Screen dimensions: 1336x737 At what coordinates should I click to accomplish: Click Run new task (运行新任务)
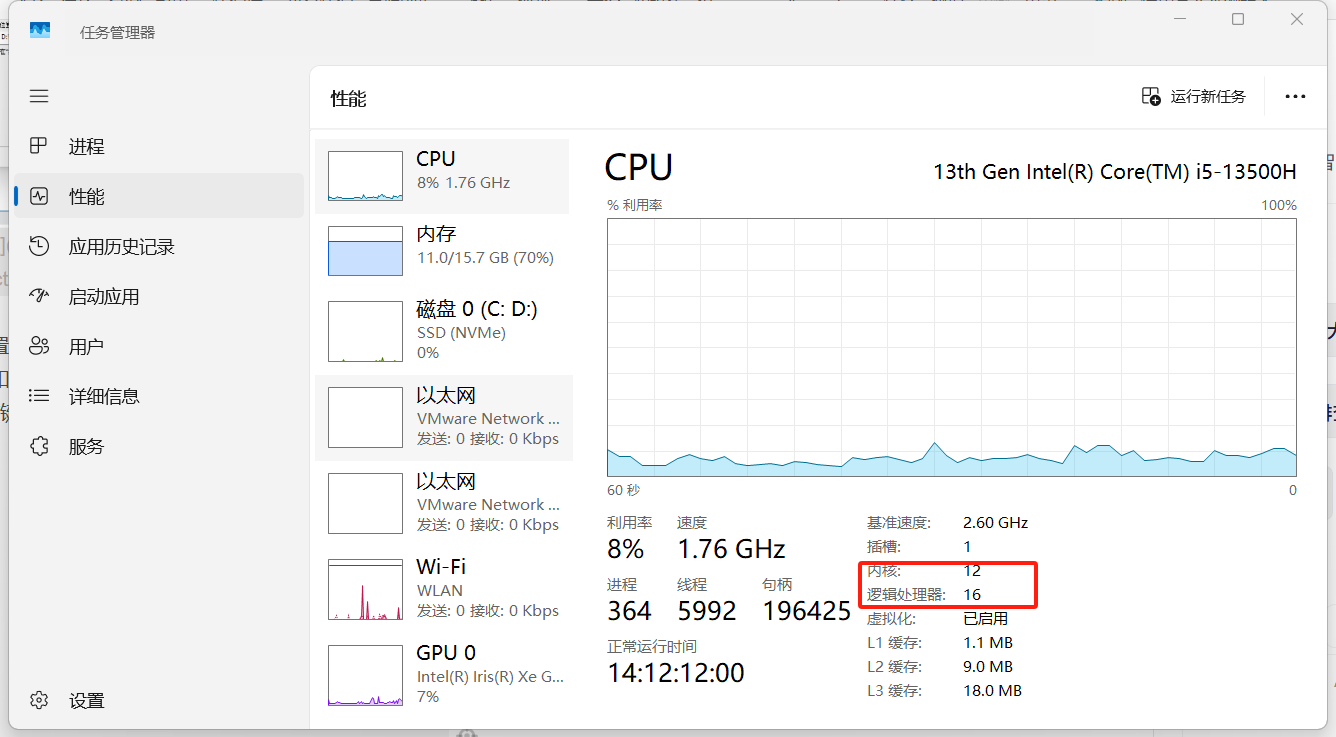1194,96
